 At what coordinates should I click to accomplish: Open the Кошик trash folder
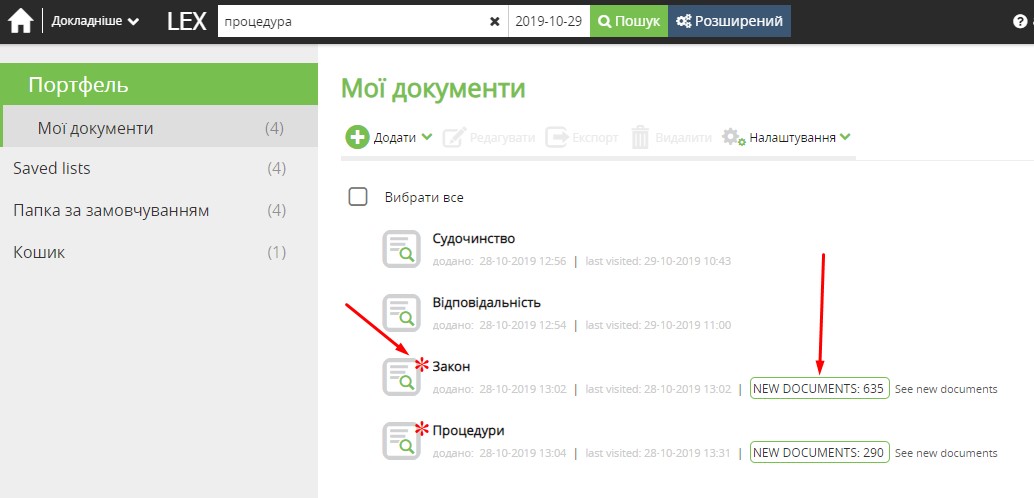(39, 252)
